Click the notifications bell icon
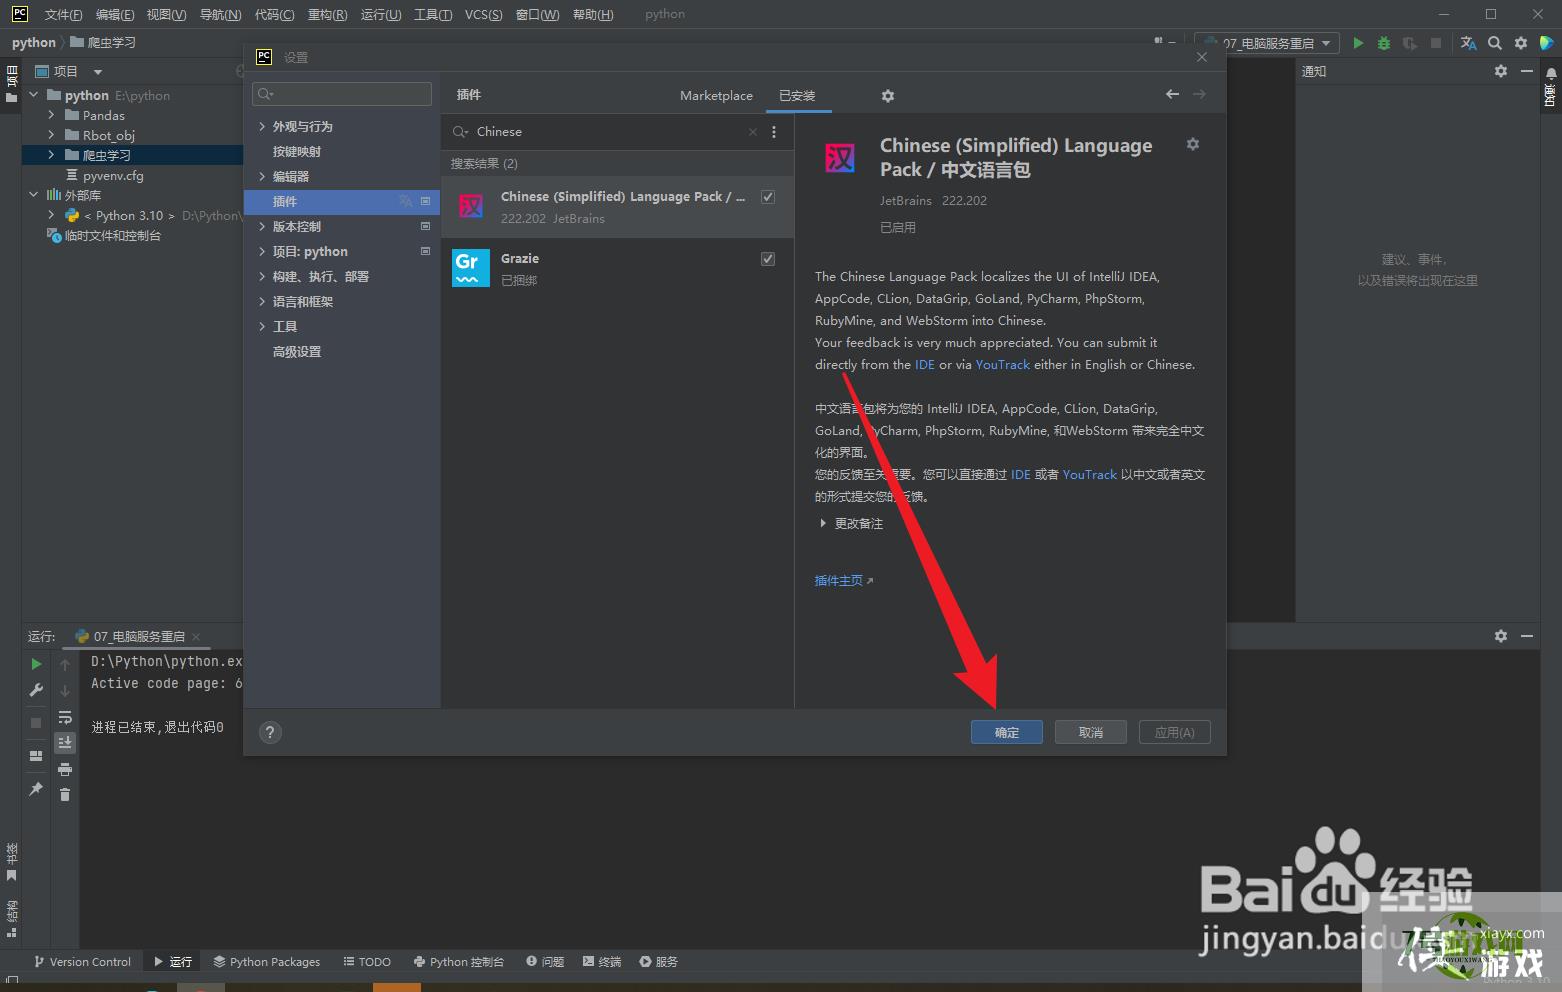Screen dimensions: 1562x992 (1551, 73)
